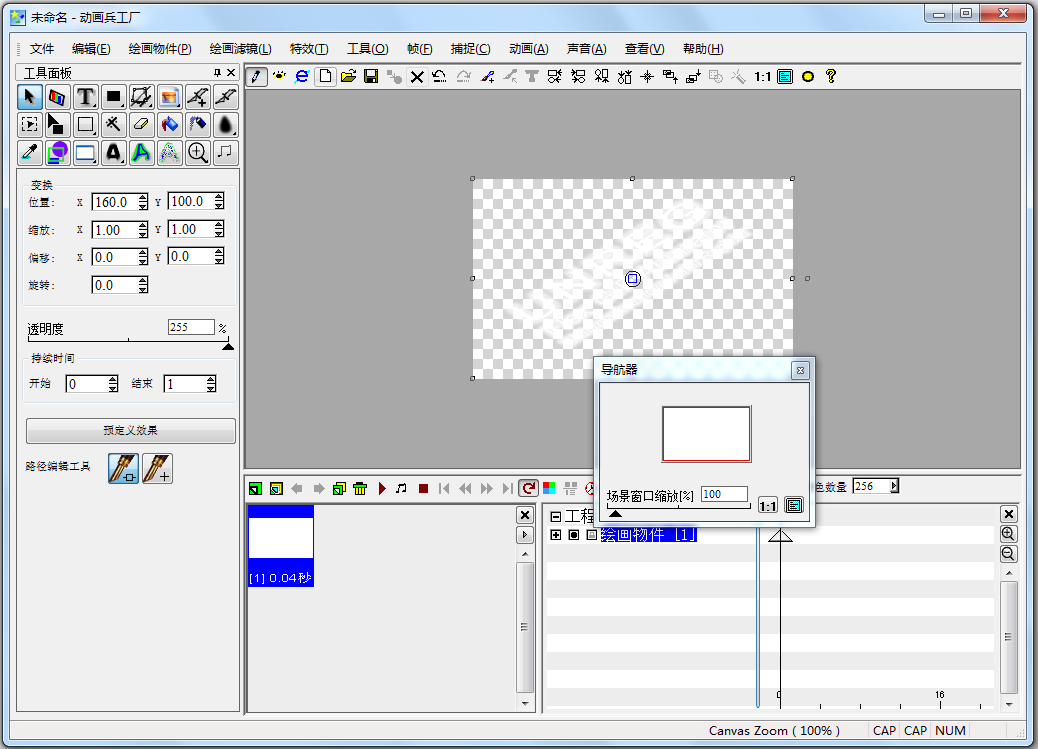Click the Save floppy disk icon
Image resolution: width=1038 pixels, height=749 pixels.
(371, 76)
